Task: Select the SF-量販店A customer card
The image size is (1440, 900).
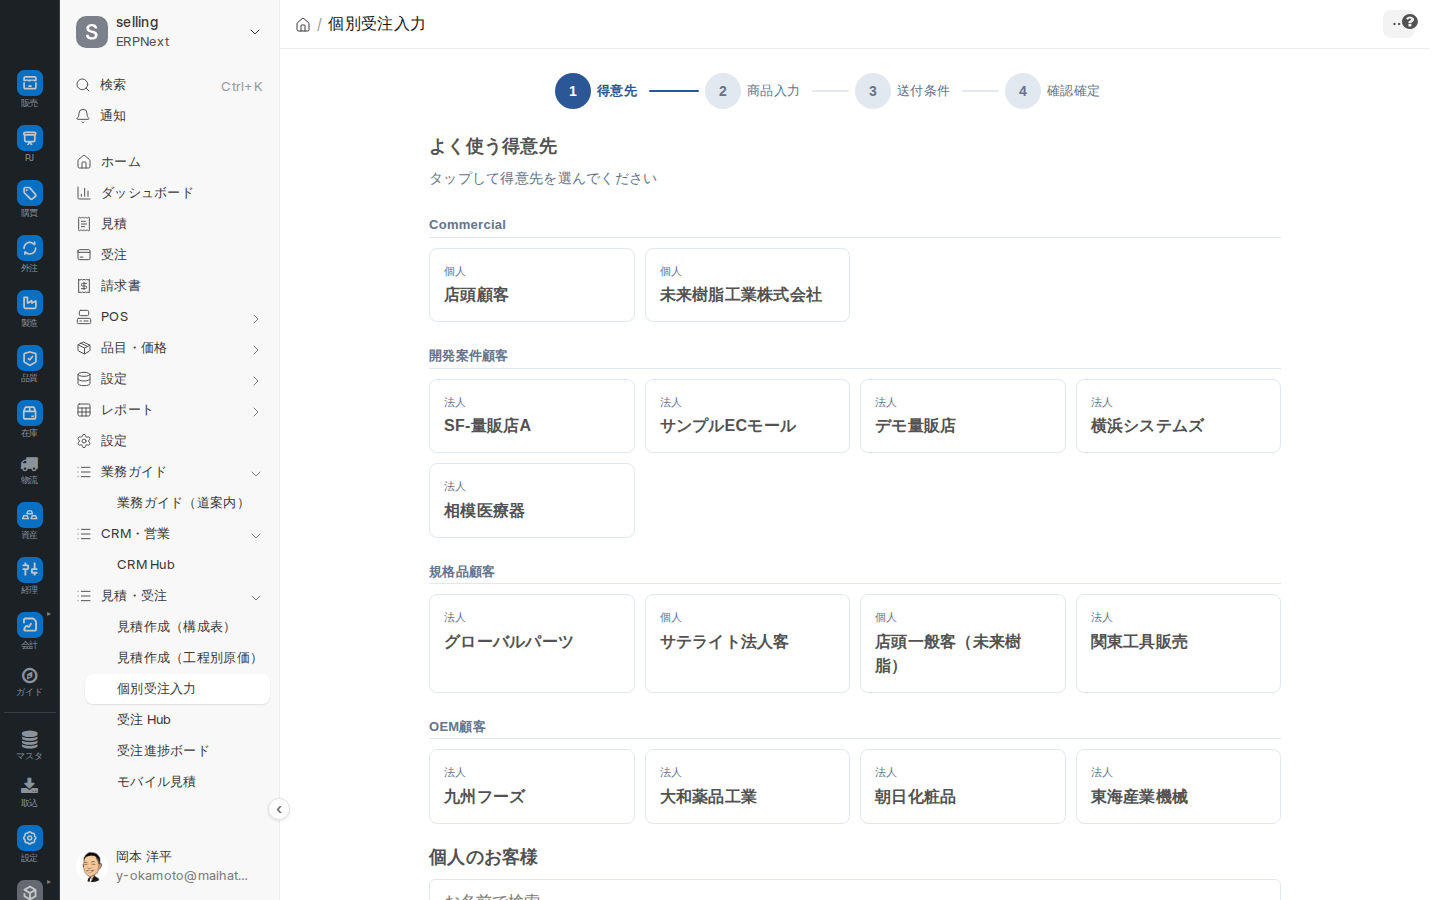Action: (532, 416)
